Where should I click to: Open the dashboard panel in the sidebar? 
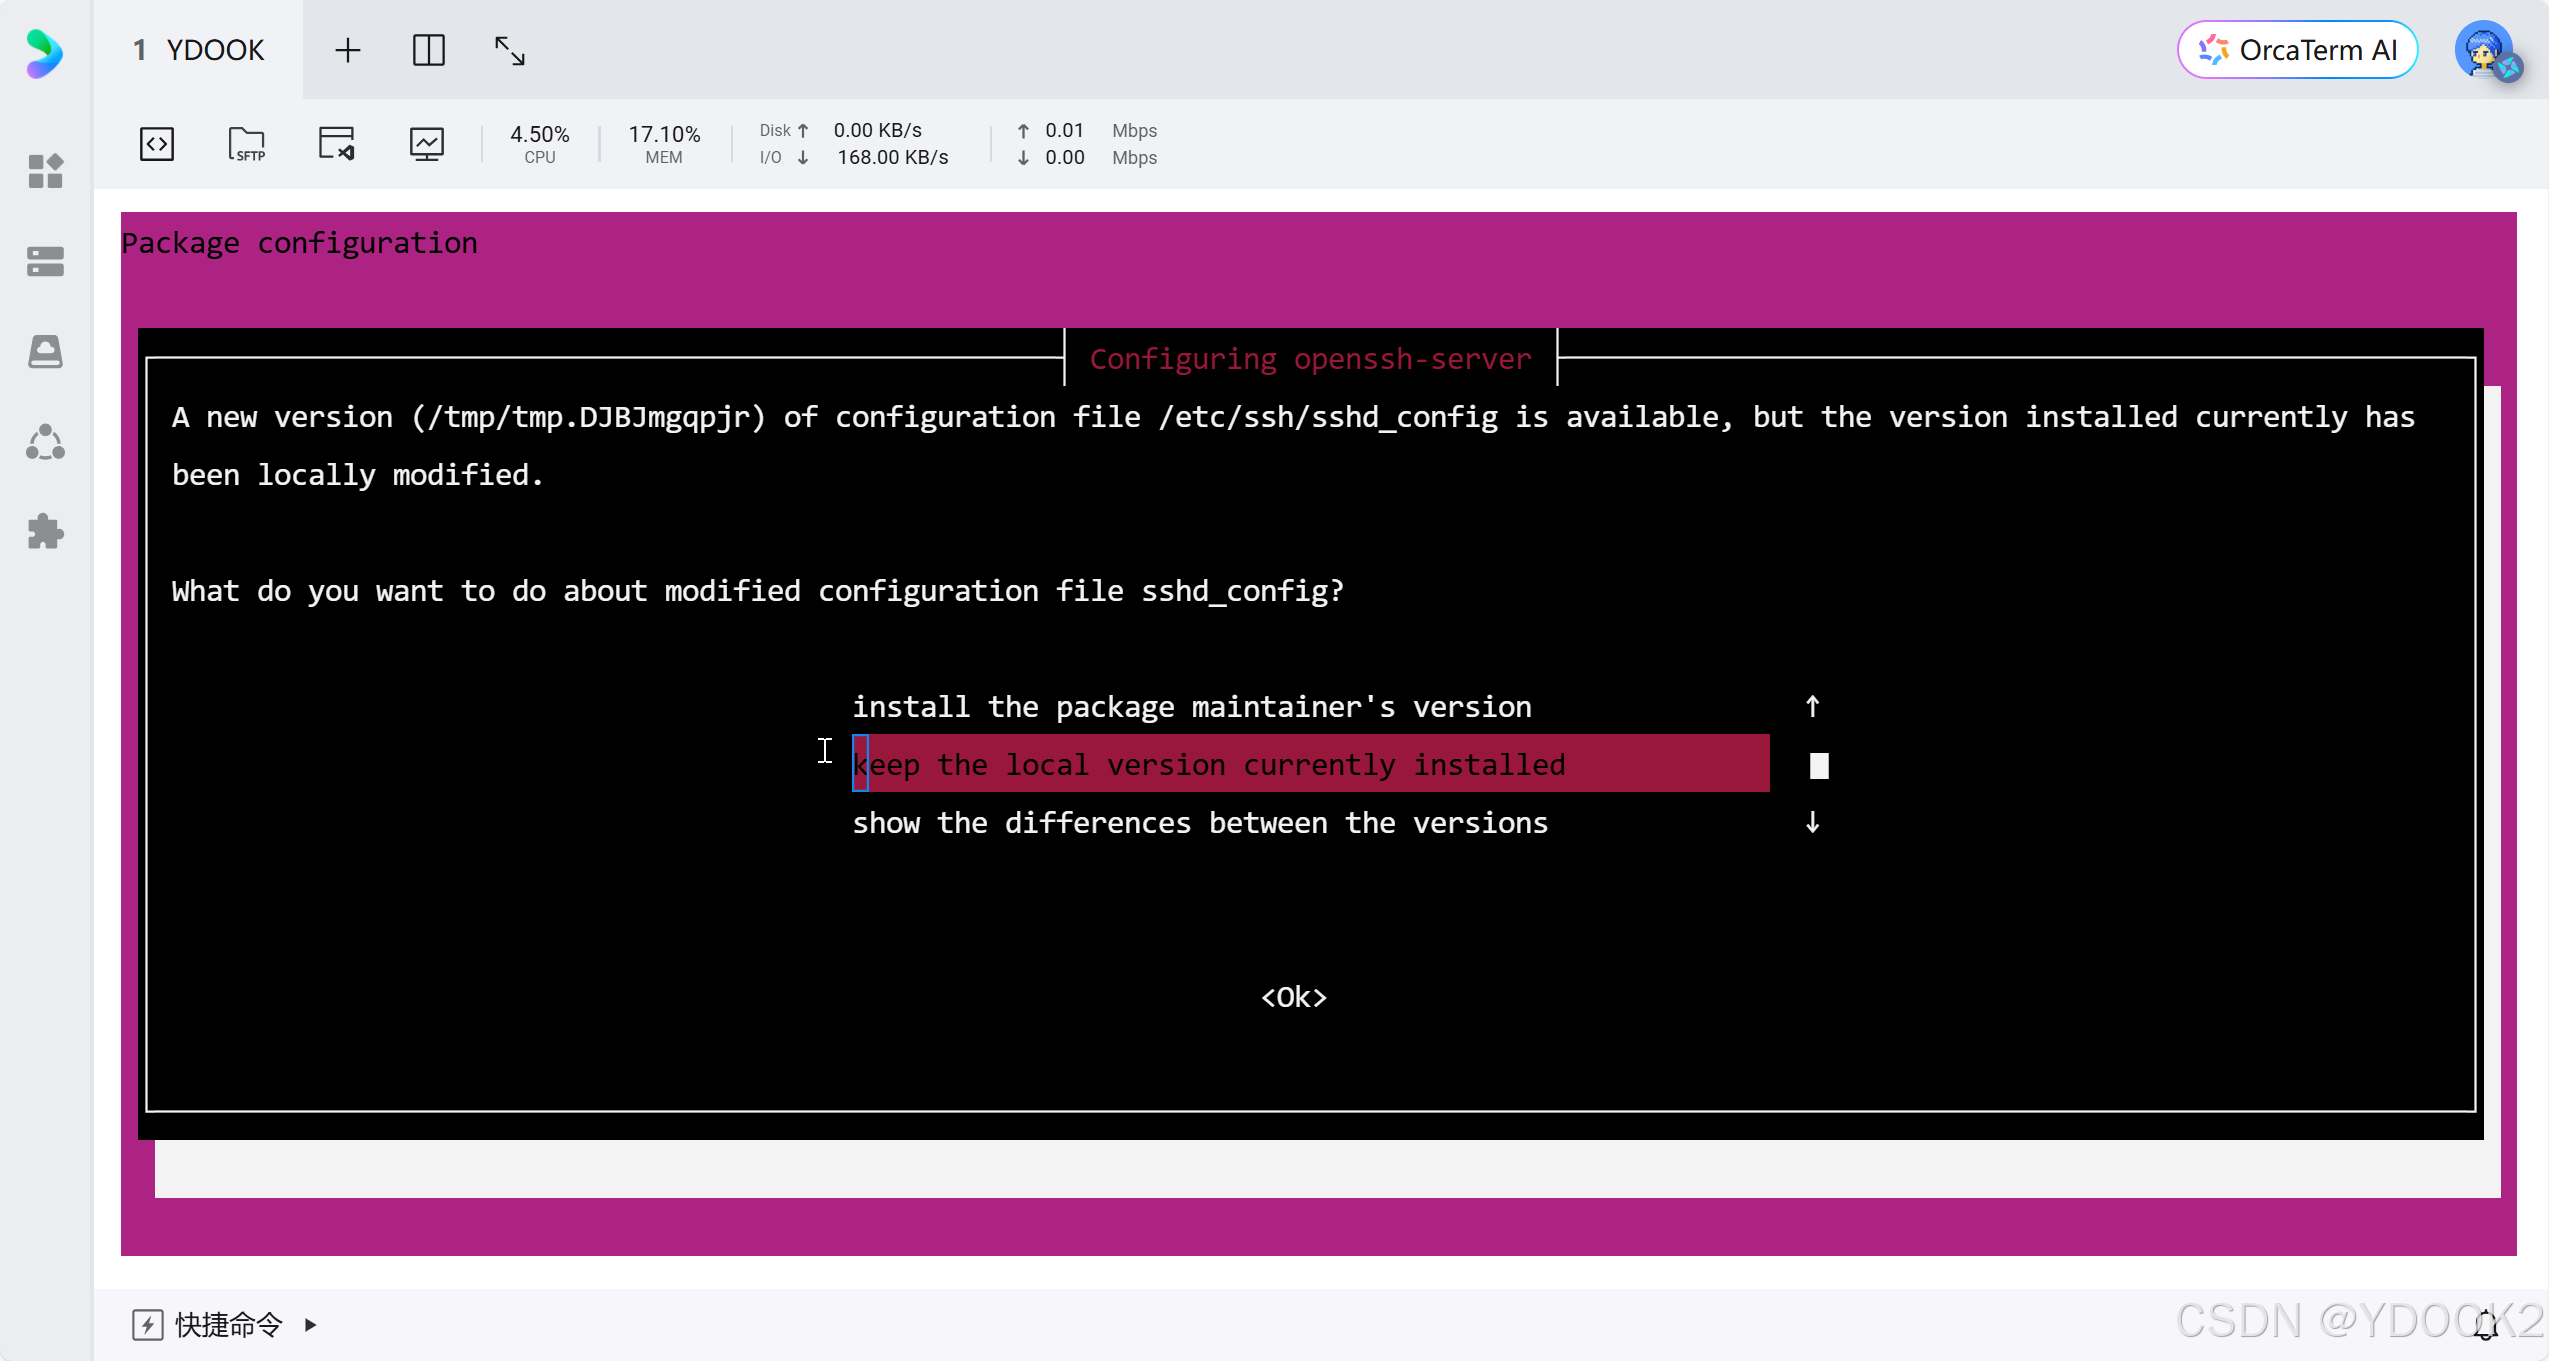(45, 172)
